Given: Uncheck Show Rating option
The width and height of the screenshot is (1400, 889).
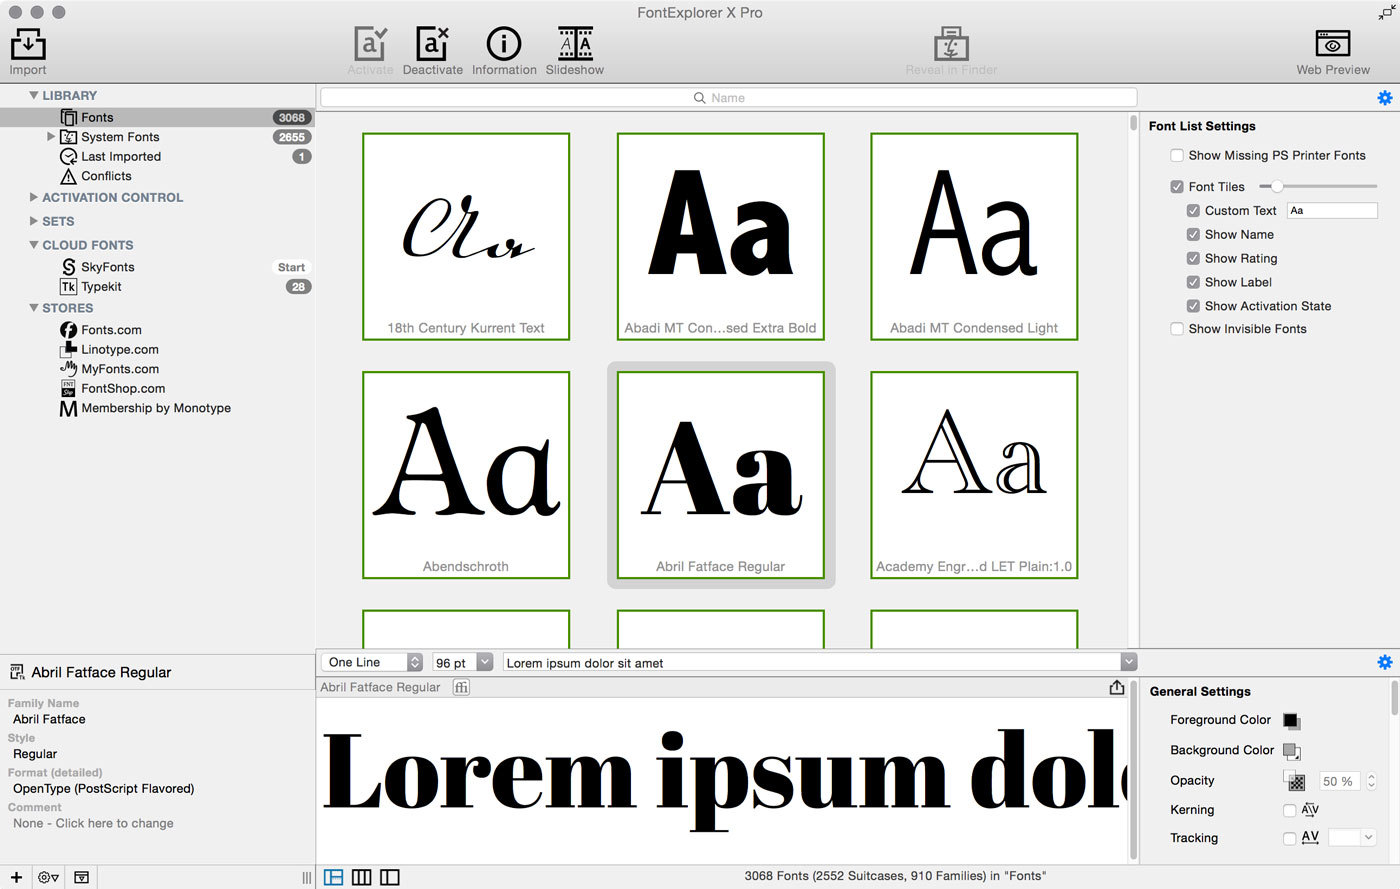Looking at the screenshot, I should [1193, 259].
